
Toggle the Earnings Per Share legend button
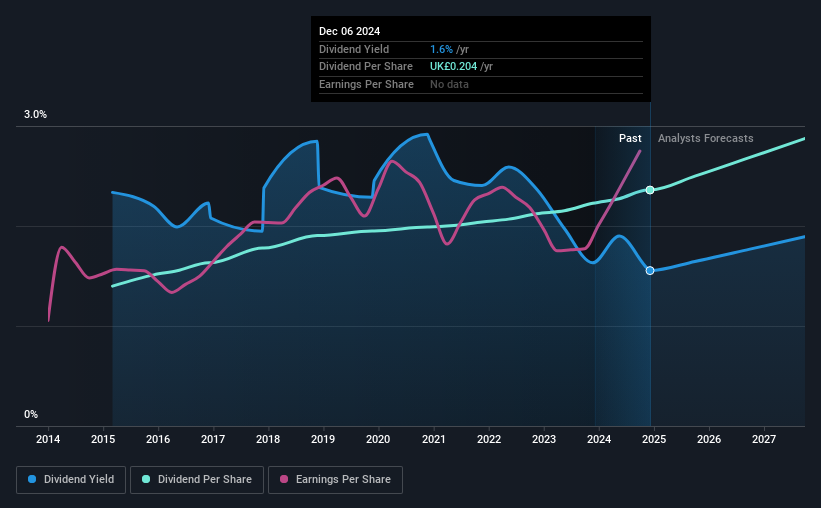[335, 480]
